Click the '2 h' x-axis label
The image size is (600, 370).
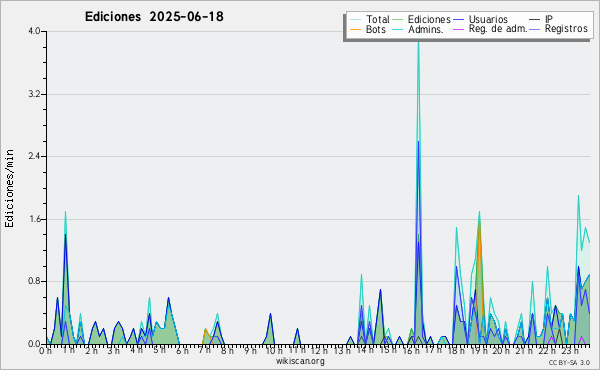91,351
